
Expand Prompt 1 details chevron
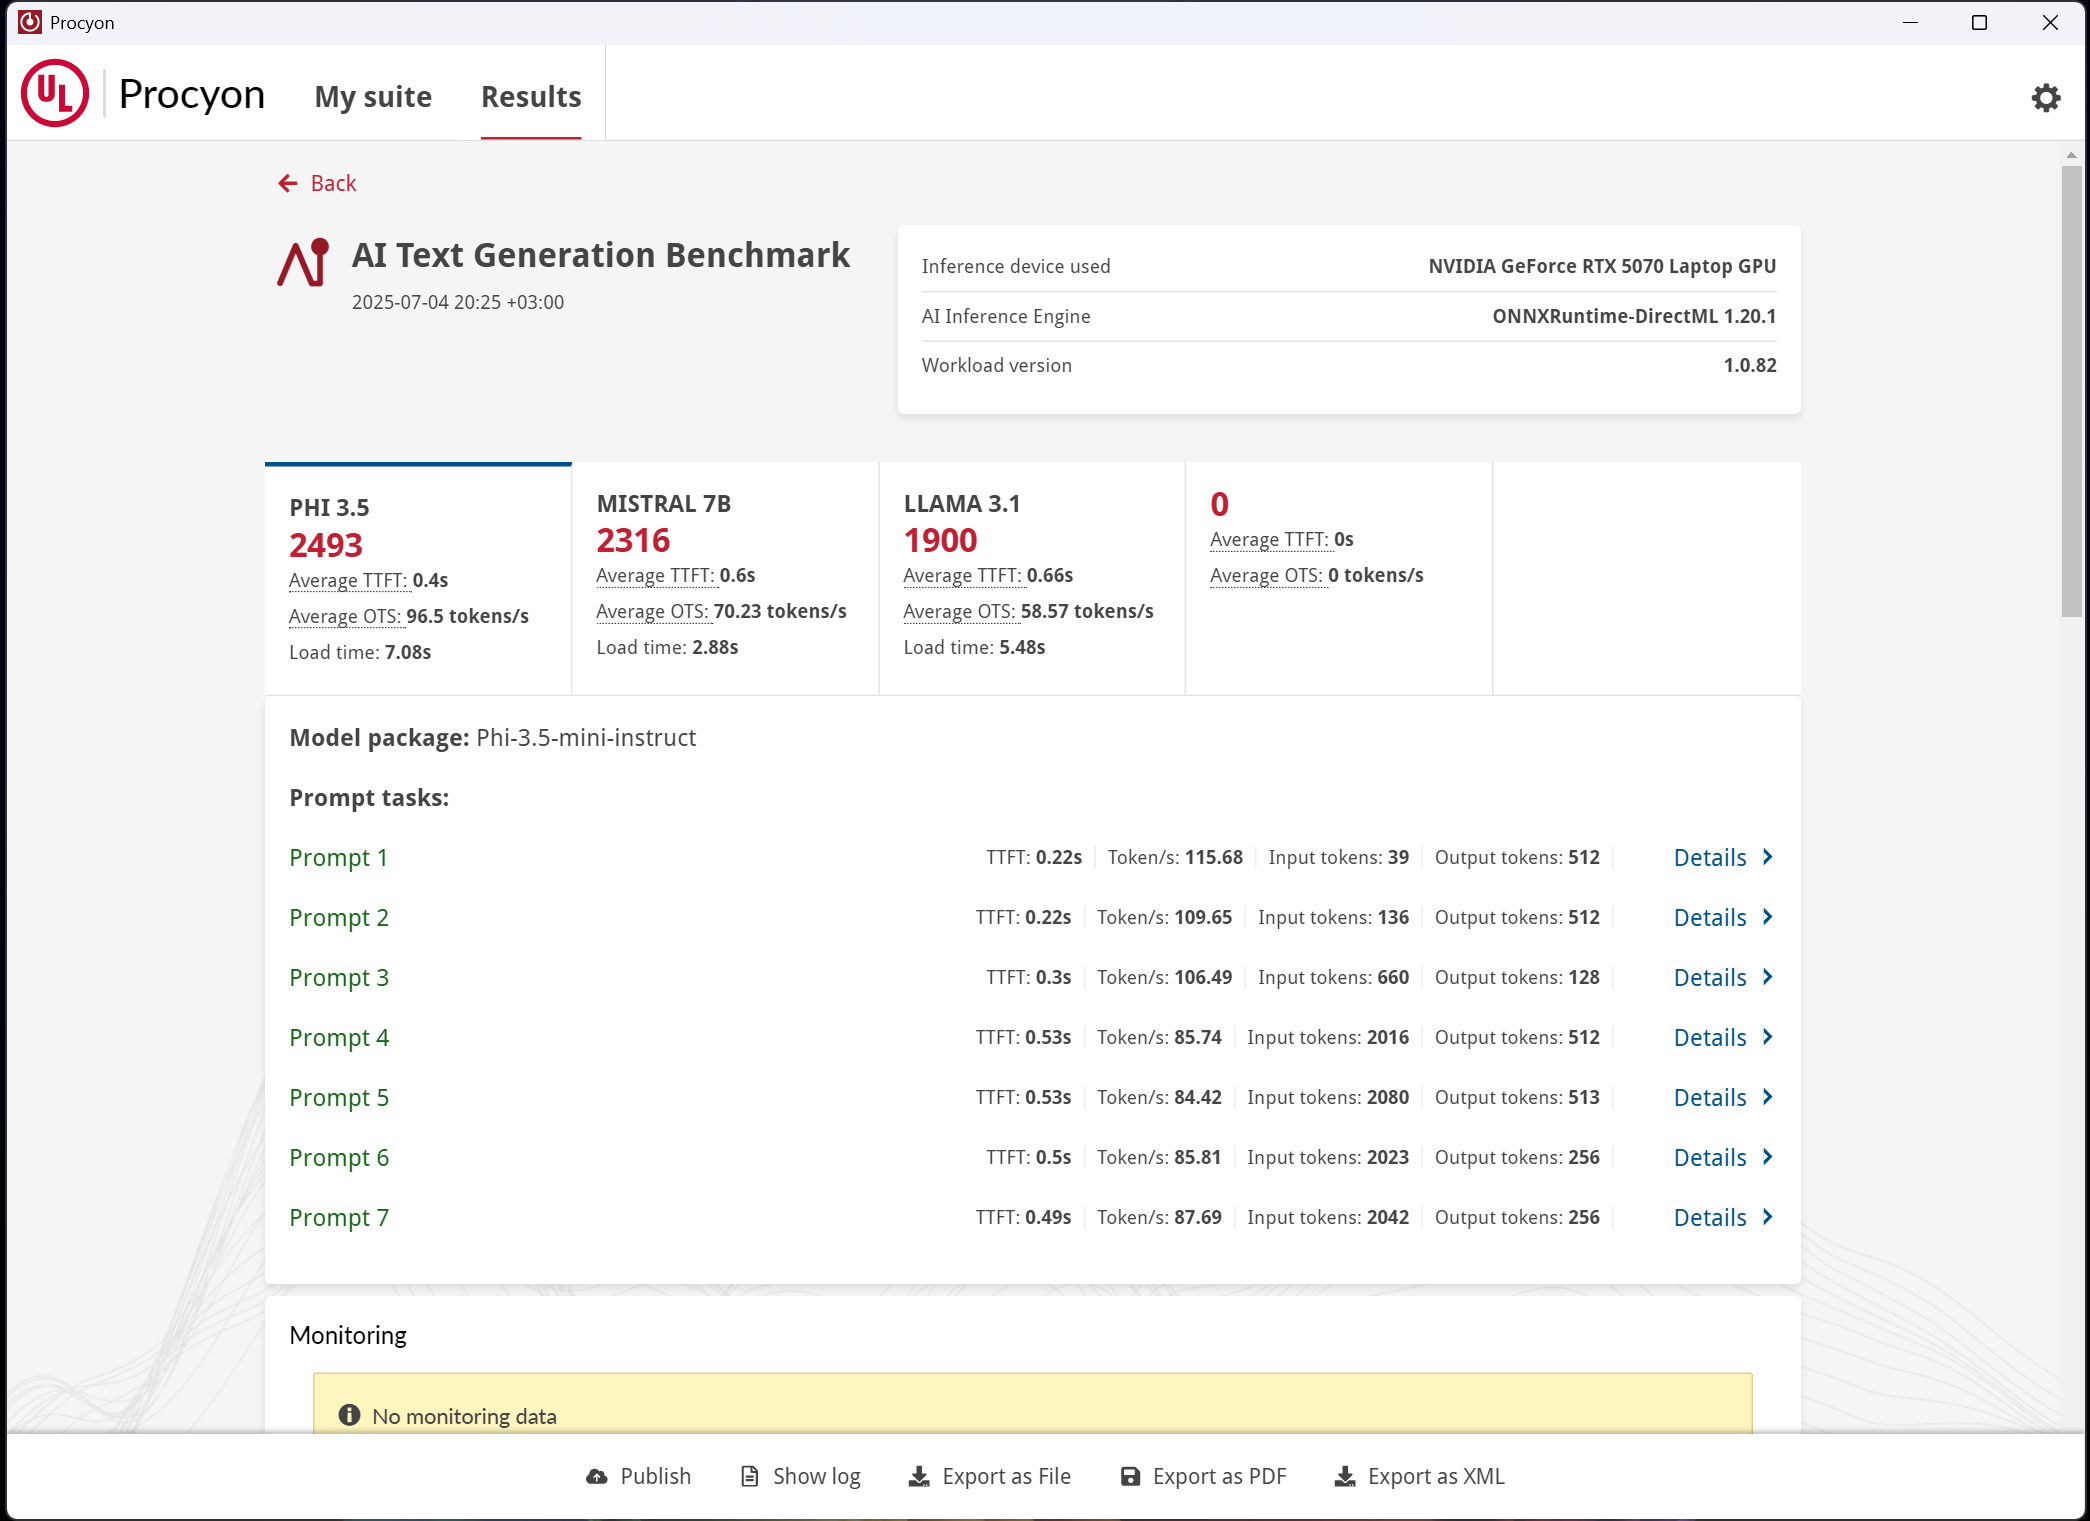pyautogui.click(x=1768, y=857)
